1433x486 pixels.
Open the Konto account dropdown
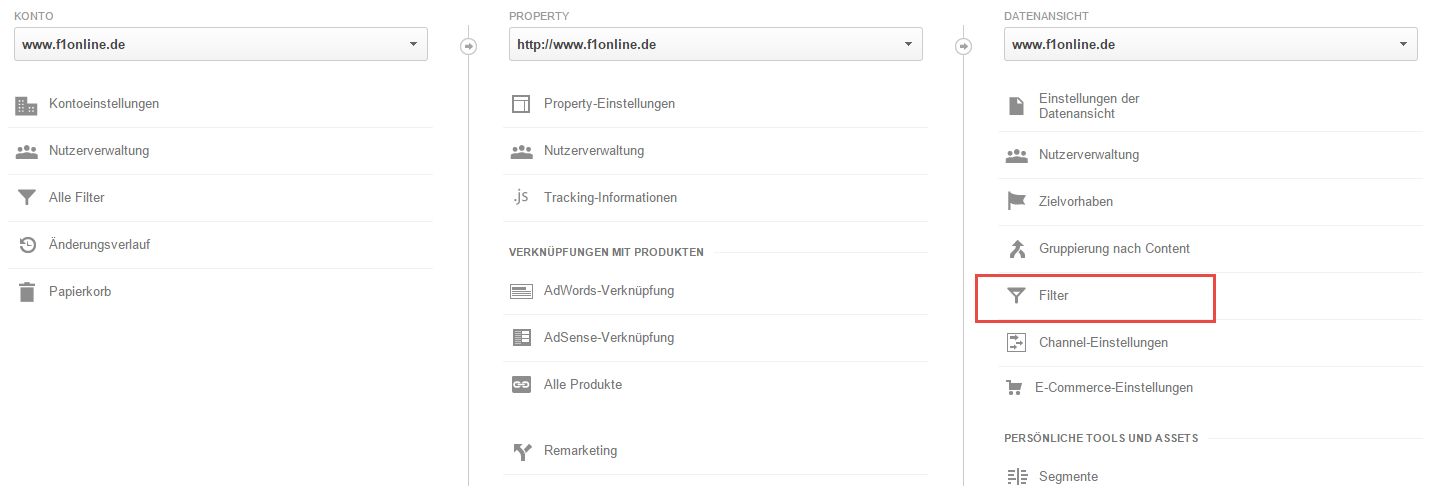(221, 44)
